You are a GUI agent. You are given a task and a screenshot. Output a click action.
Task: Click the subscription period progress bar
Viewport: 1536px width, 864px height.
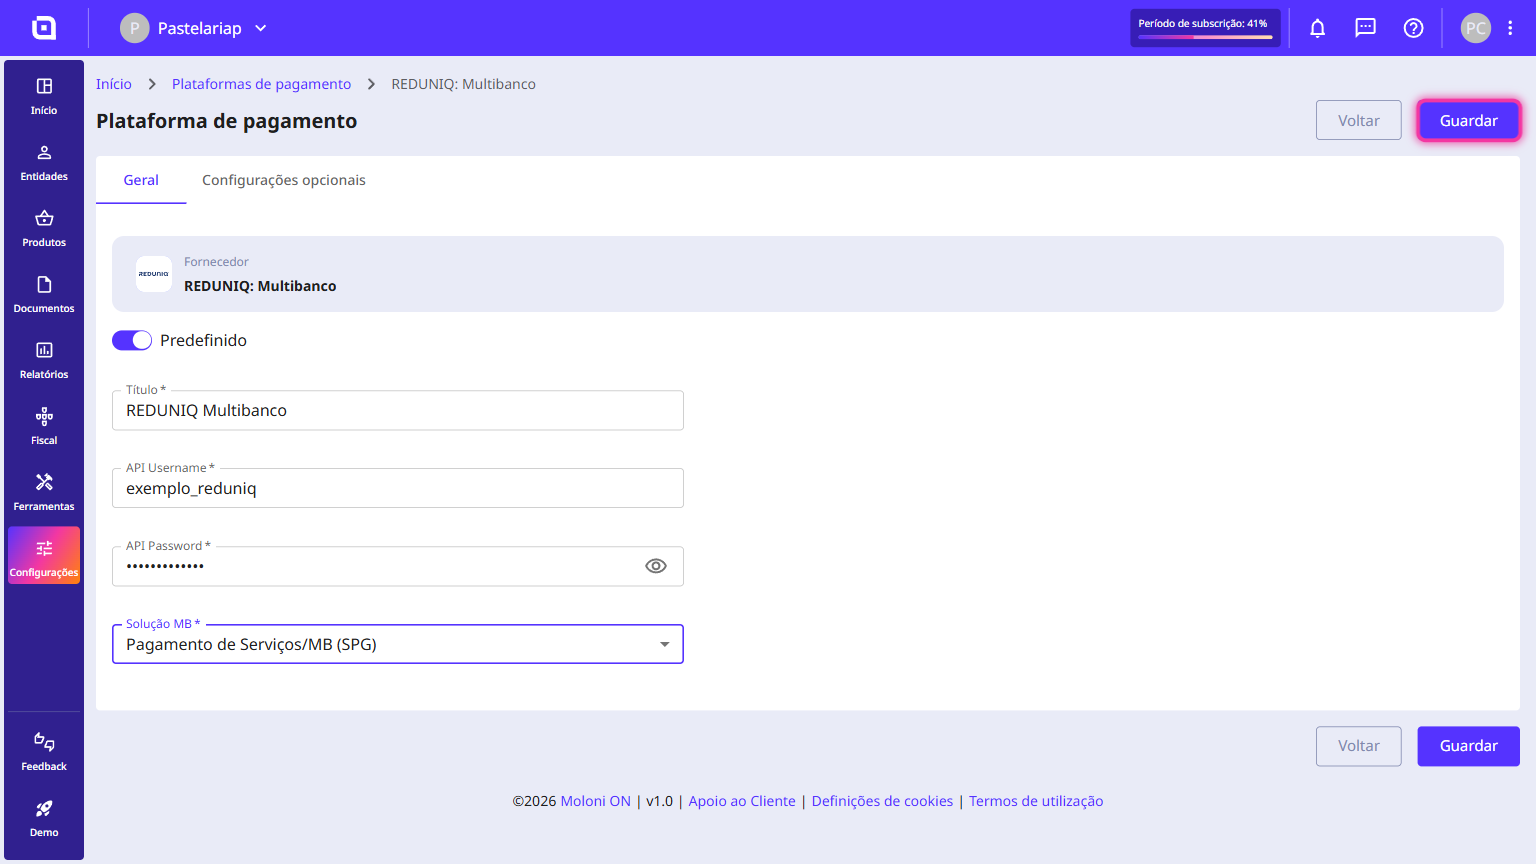coord(1205,37)
